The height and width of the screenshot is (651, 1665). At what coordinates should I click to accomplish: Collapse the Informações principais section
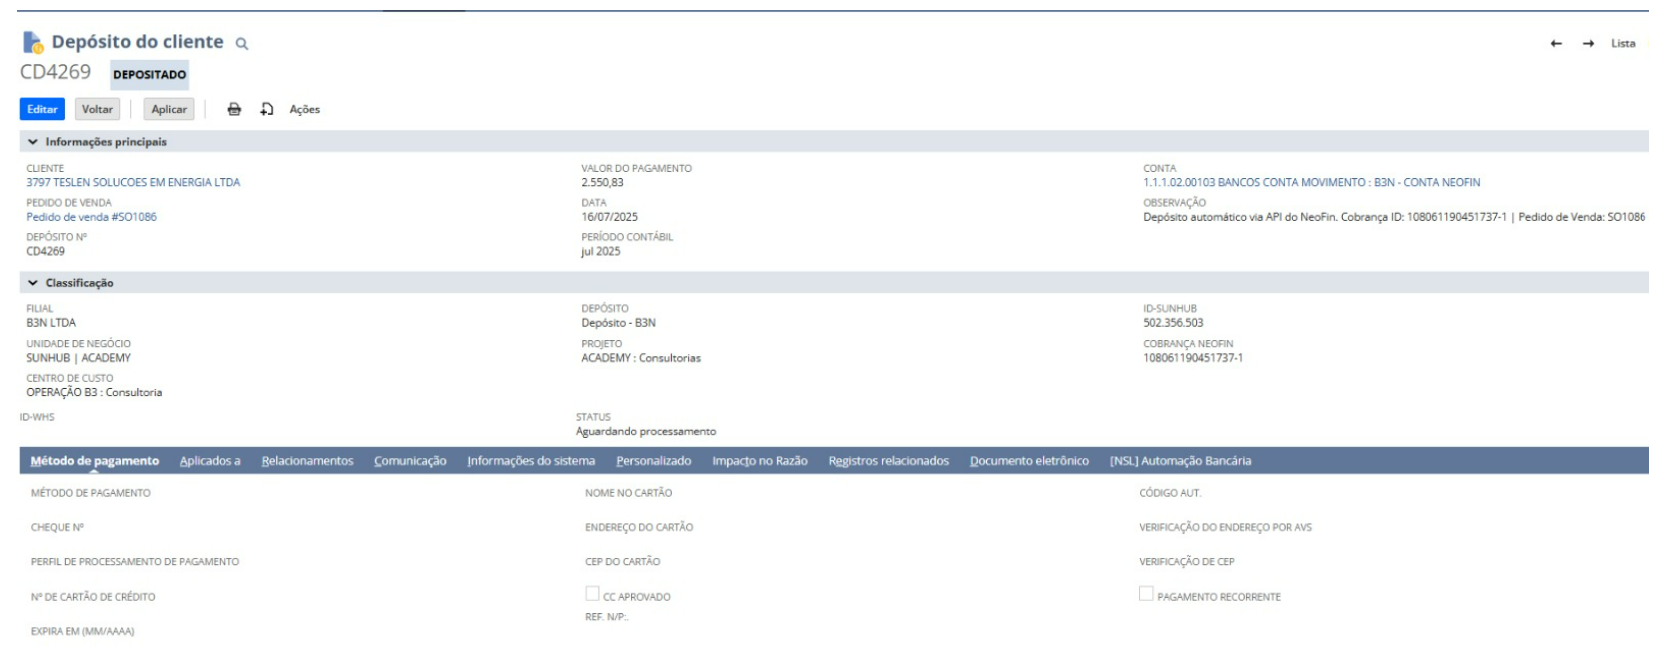point(33,142)
